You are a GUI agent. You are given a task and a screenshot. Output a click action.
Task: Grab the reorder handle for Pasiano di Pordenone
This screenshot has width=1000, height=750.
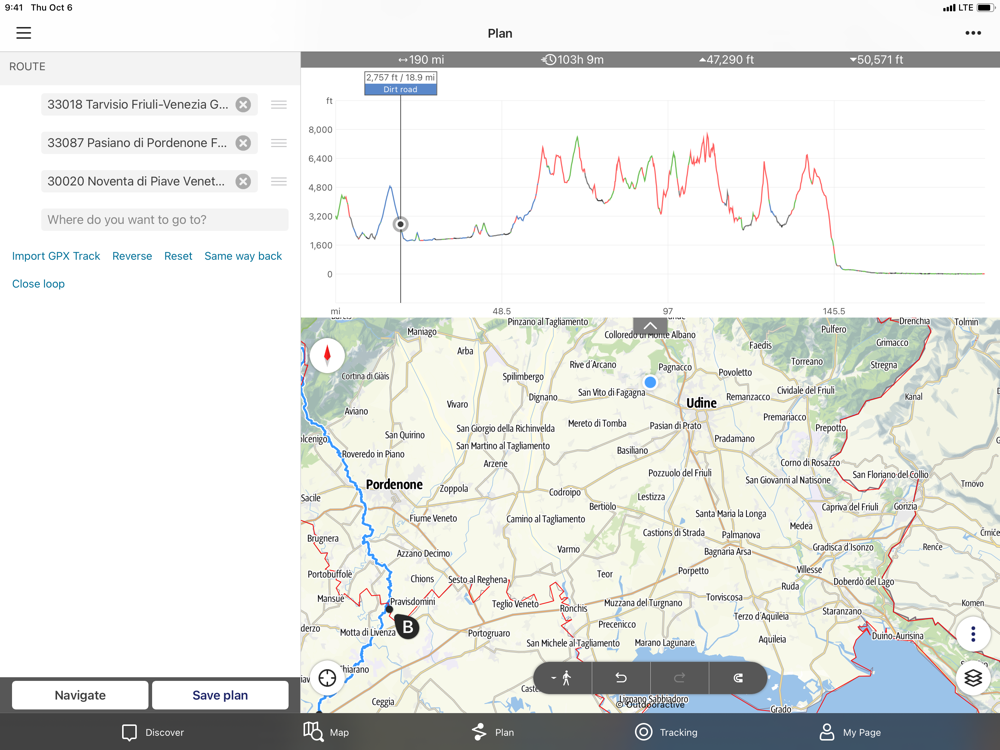click(x=279, y=143)
